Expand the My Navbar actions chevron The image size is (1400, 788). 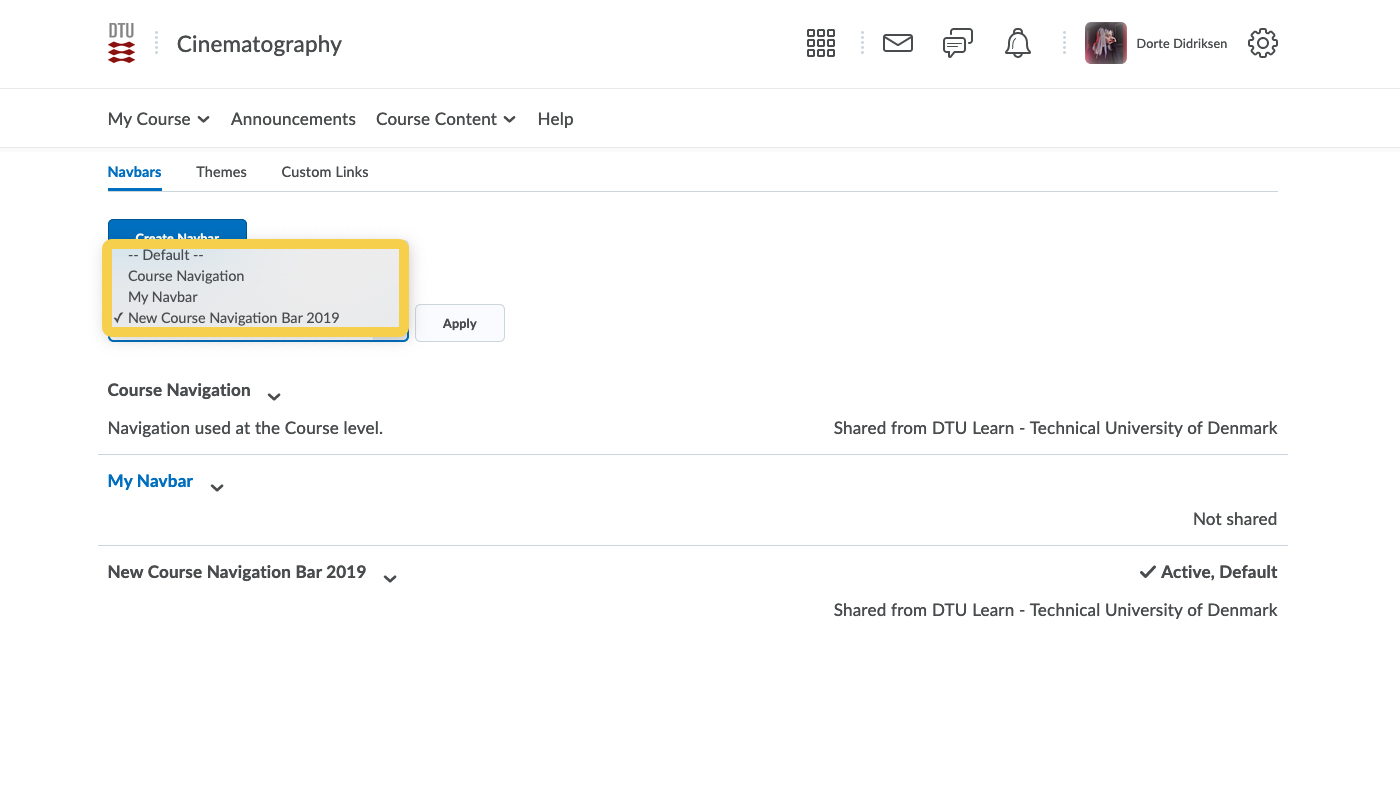pyautogui.click(x=217, y=488)
